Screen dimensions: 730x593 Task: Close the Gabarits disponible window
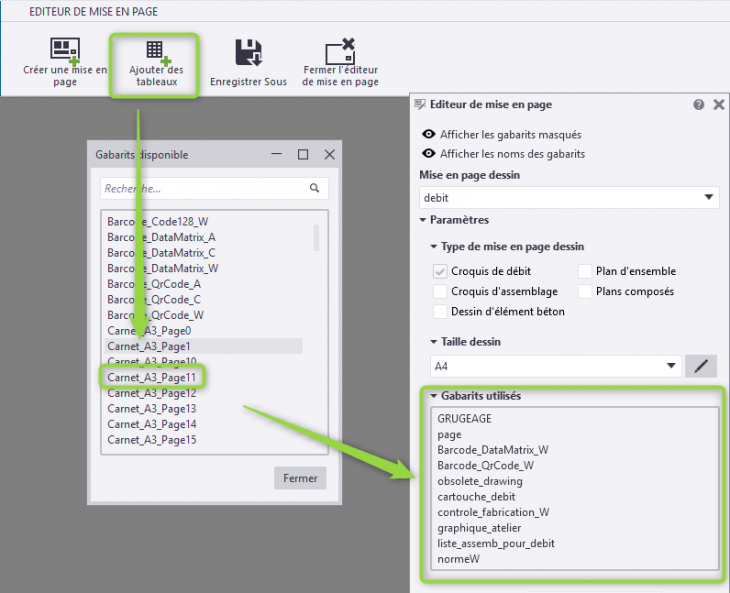pyautogui.click(x=330, y=154)
